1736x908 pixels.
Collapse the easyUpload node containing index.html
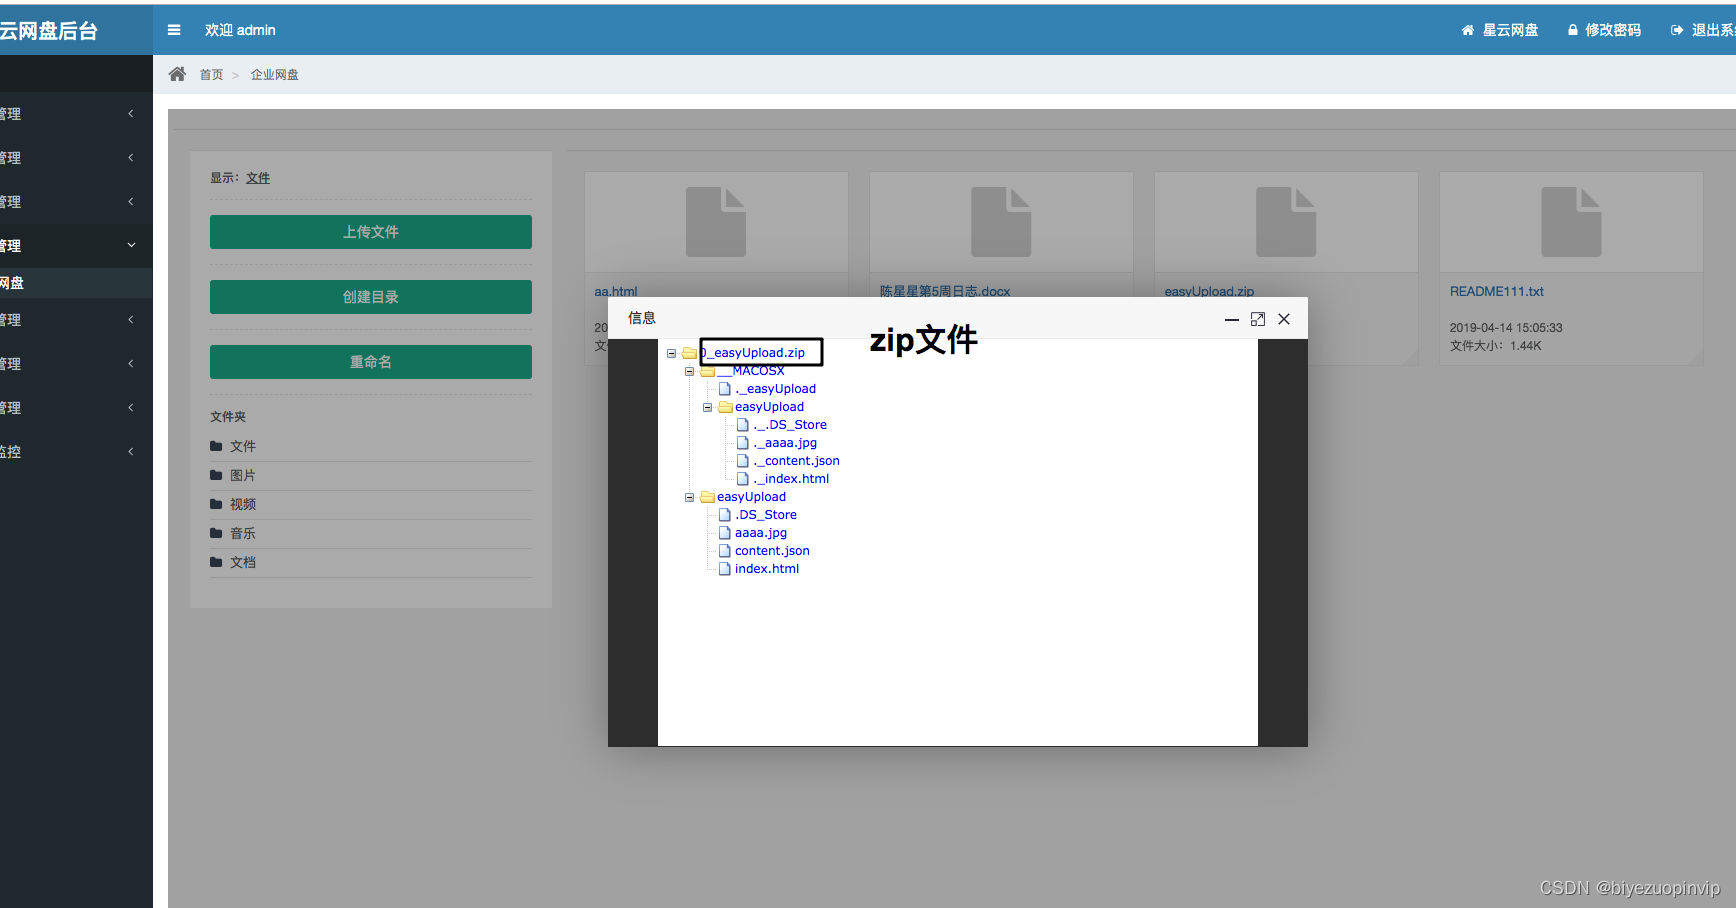point(690,497)
